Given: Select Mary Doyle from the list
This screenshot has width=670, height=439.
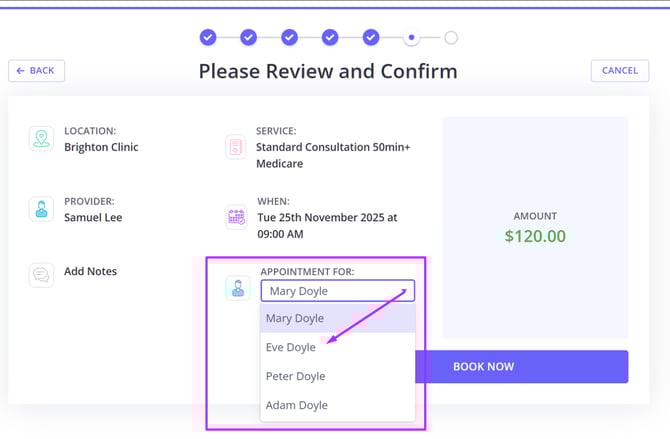Looking at the screenshot, I should pos(295,318).
